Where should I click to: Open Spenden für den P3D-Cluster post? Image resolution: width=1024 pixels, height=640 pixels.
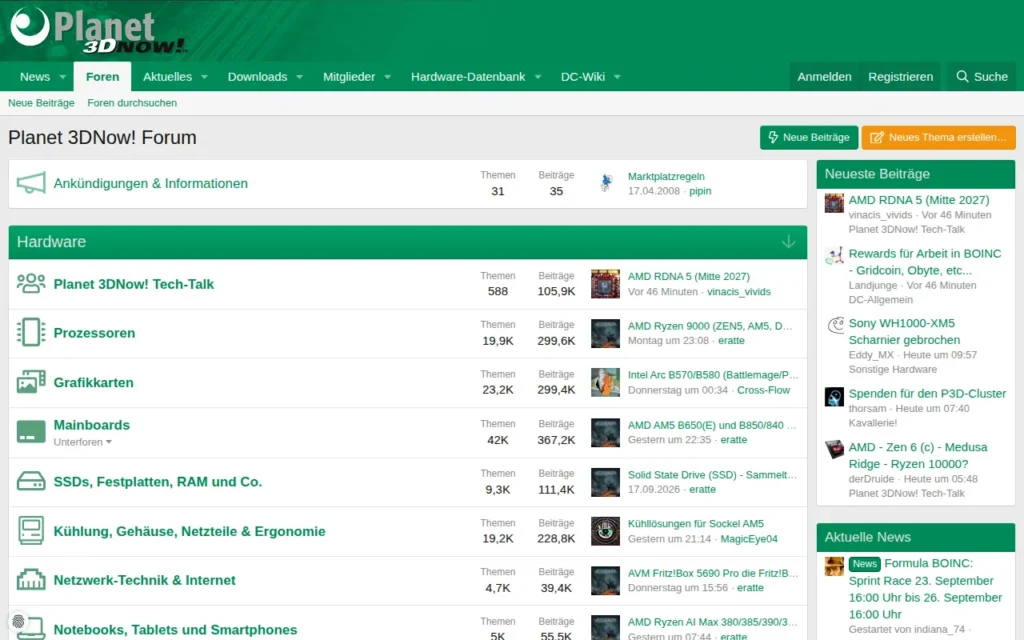[927, 394]
